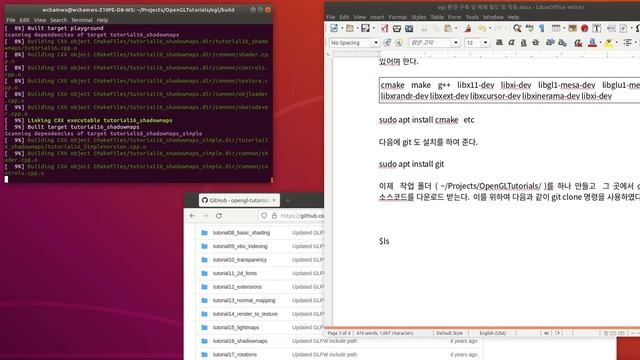The image size is (640, 360).
Task: Open the No Spacing paragraph style dropdown
Action: 376,42
